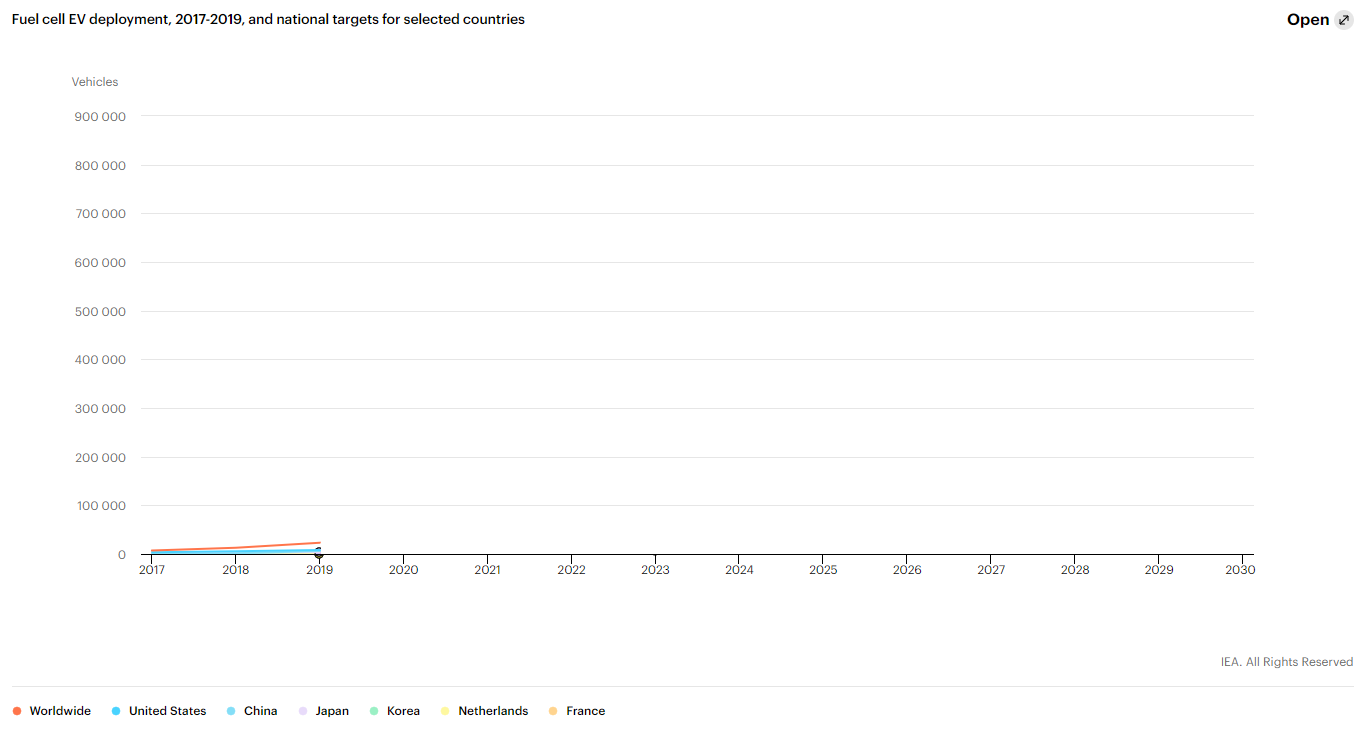Screen dimensions: 1368x731
Task: Click the orange Worldwide line near 2018
Action: (236, 548)
